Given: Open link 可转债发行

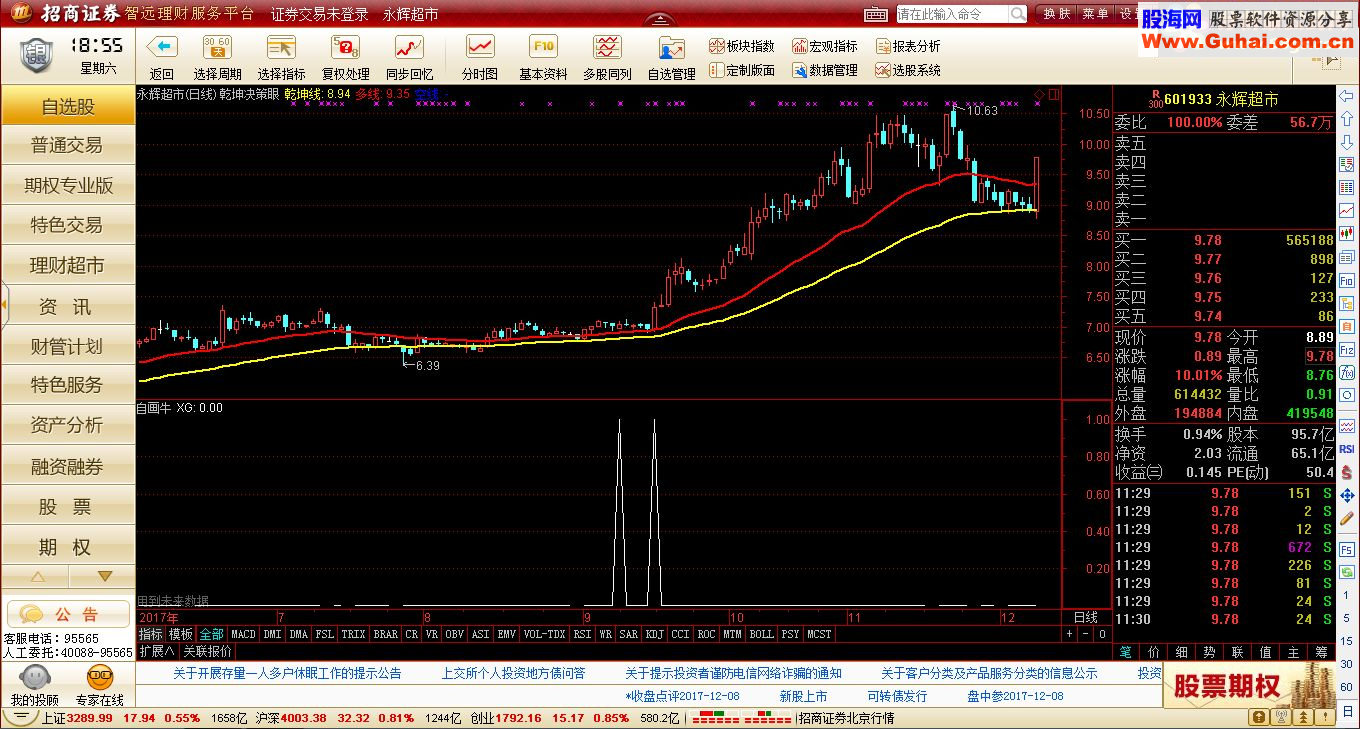Looking at the screenshot, I should pos(897,696).
